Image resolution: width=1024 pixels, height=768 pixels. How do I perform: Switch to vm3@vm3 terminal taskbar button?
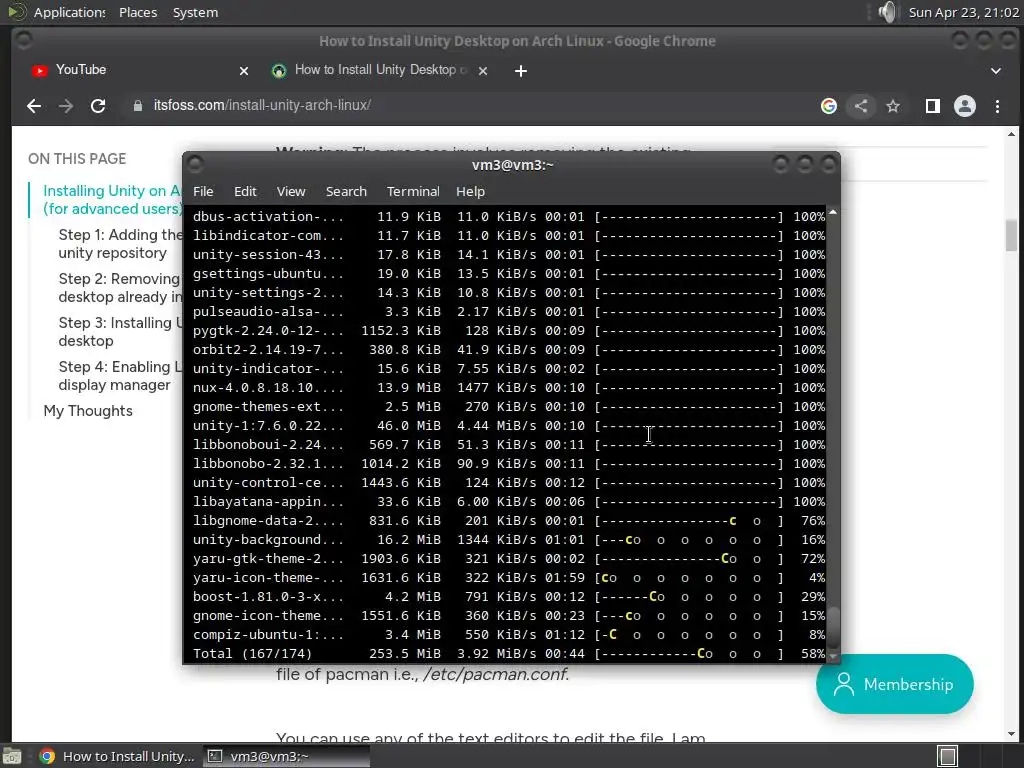point(286,756)
